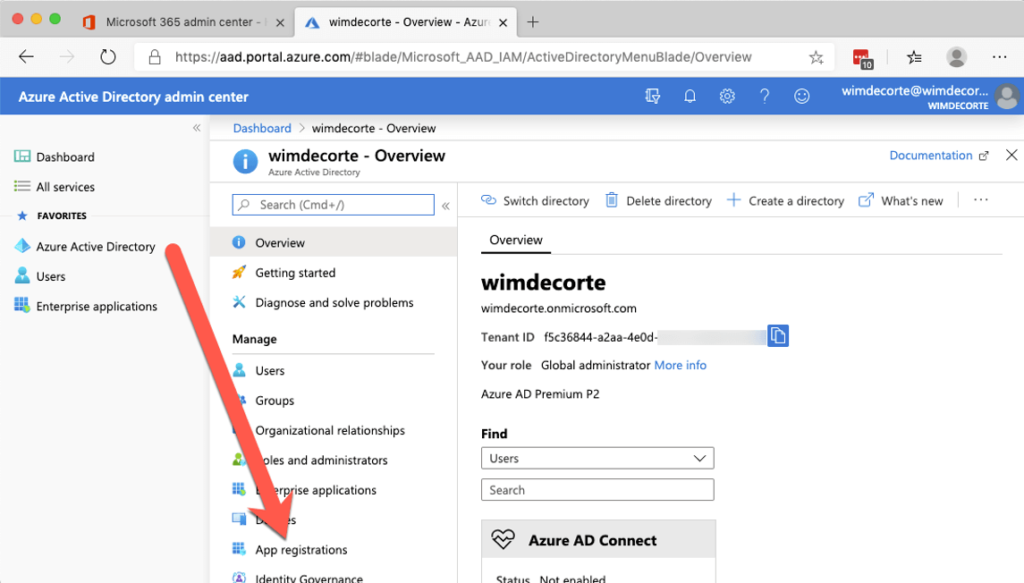Open the settings gear
The image size is (1024, 583).
[727, 96]
